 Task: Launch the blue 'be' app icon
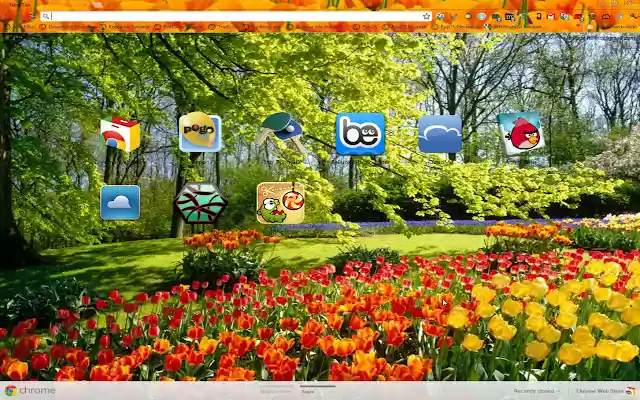tap(360, 134)
